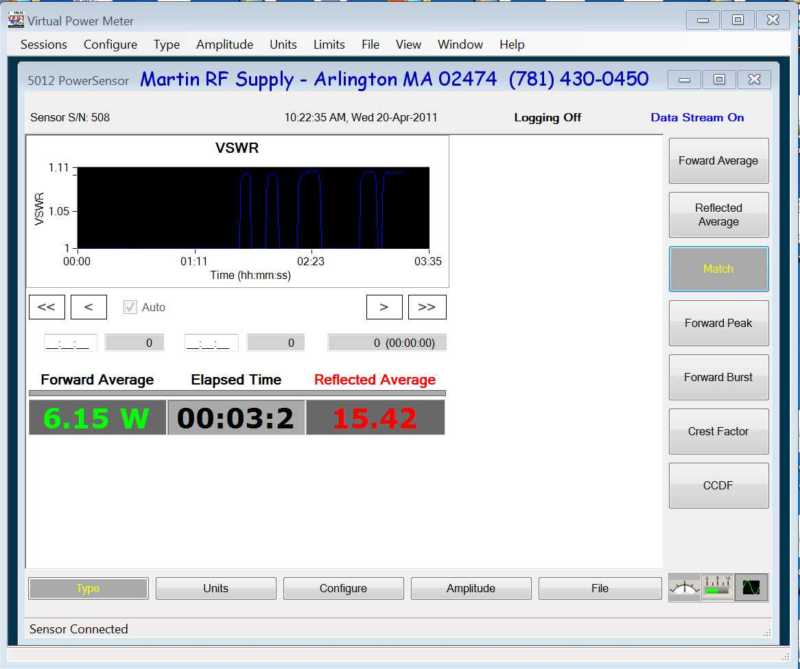
Task: Step back using the single left arrow
Action: coord(89,307)
